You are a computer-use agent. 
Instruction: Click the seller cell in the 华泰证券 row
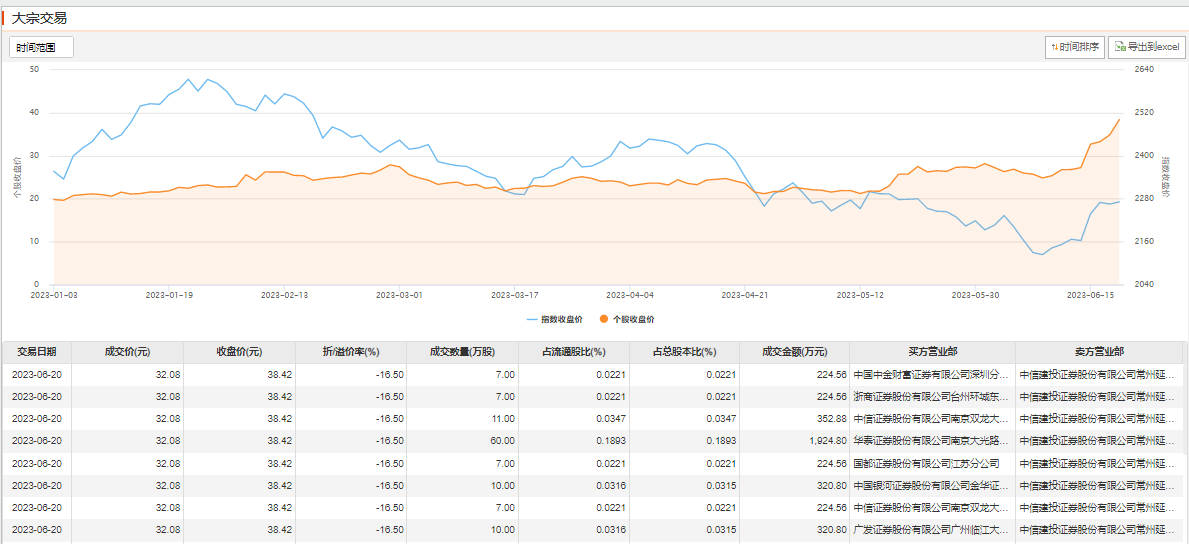tap(1100, 440)
